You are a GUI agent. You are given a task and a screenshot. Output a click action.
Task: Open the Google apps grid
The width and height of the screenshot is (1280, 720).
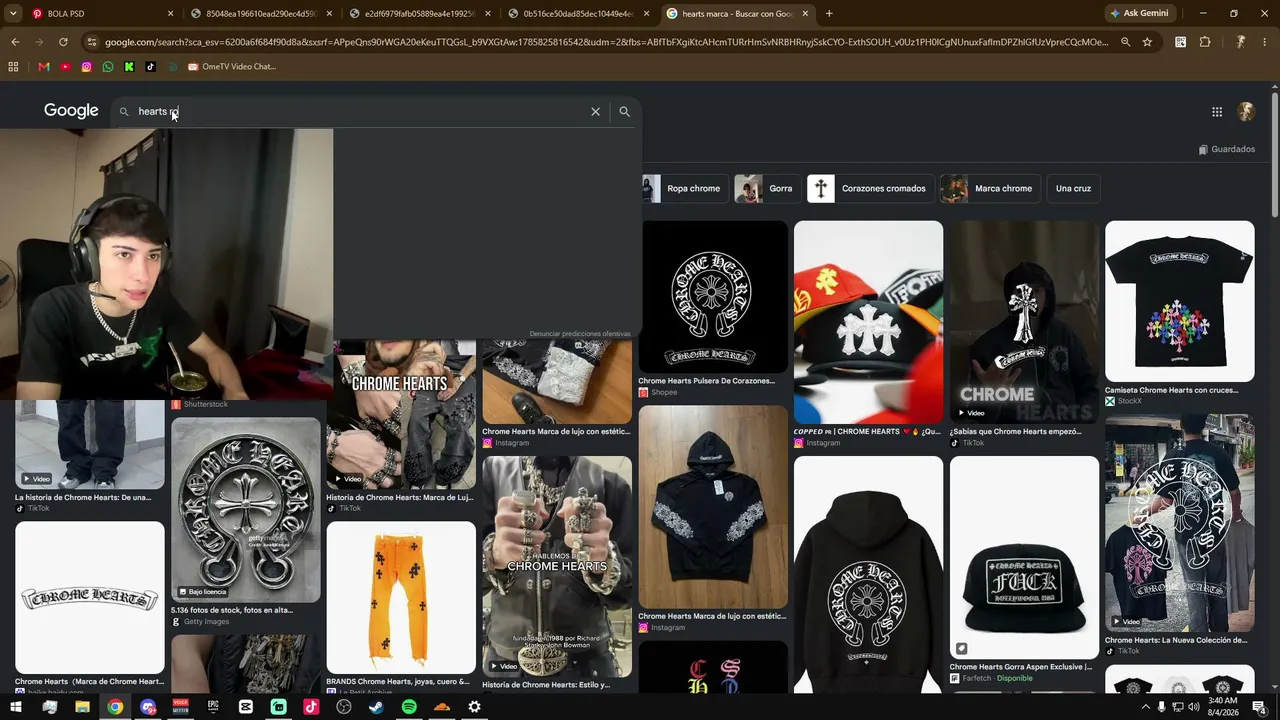point(1217,112)
